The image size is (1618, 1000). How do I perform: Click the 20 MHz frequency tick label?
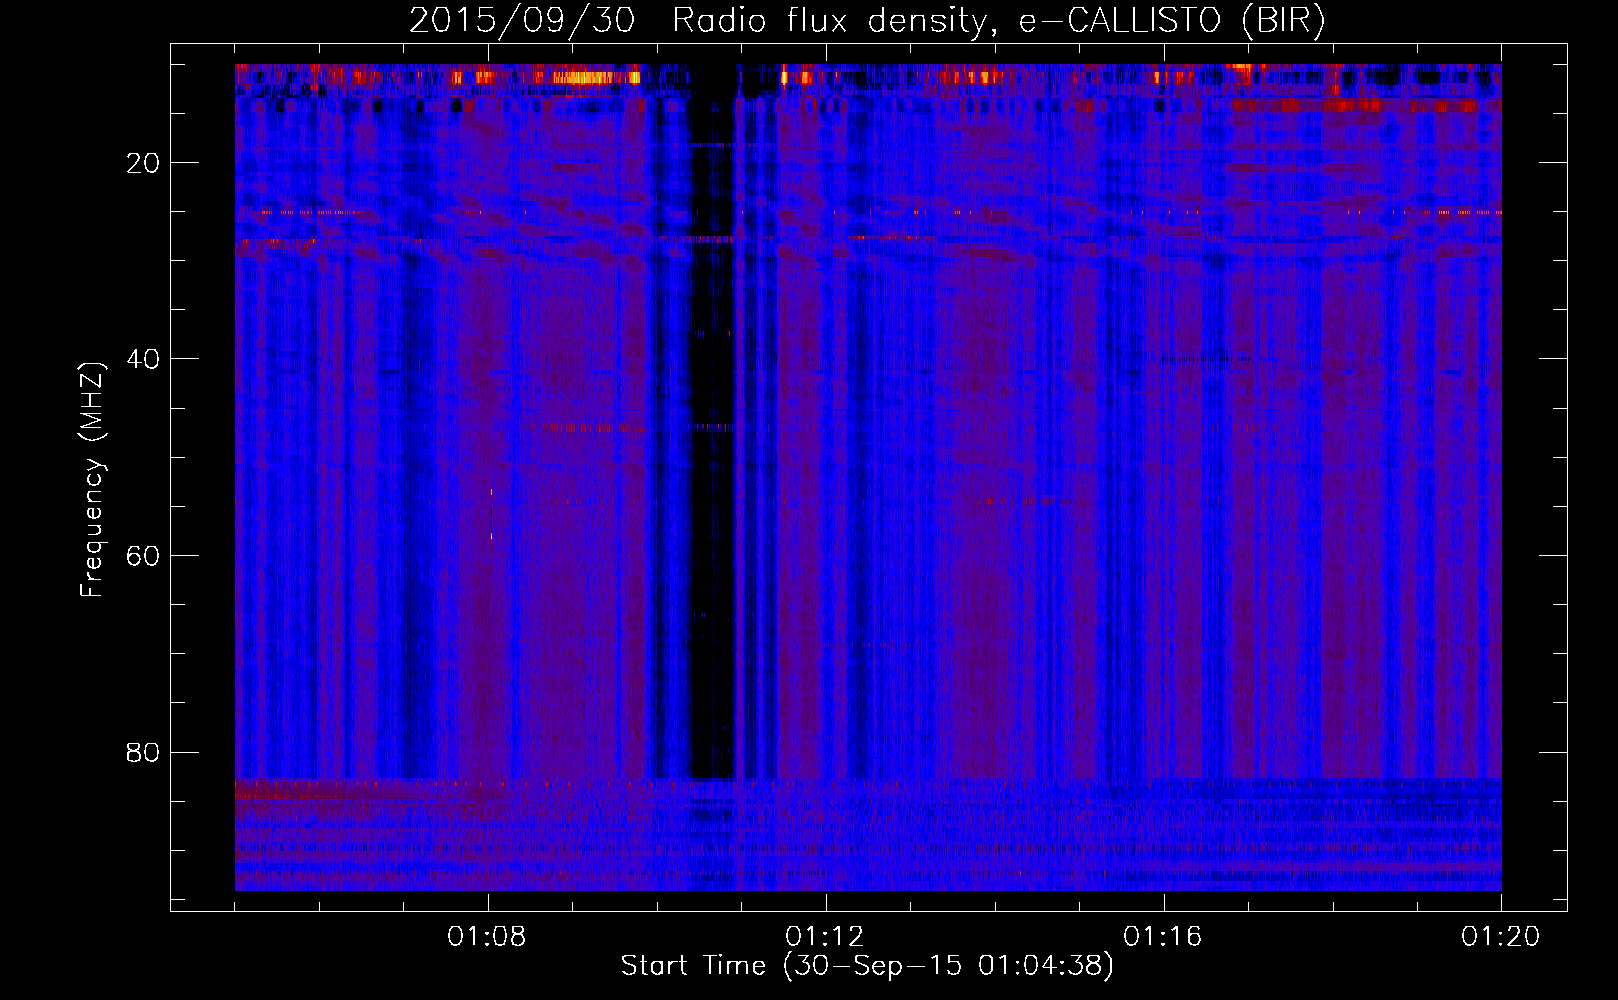[x=144, y=163]
